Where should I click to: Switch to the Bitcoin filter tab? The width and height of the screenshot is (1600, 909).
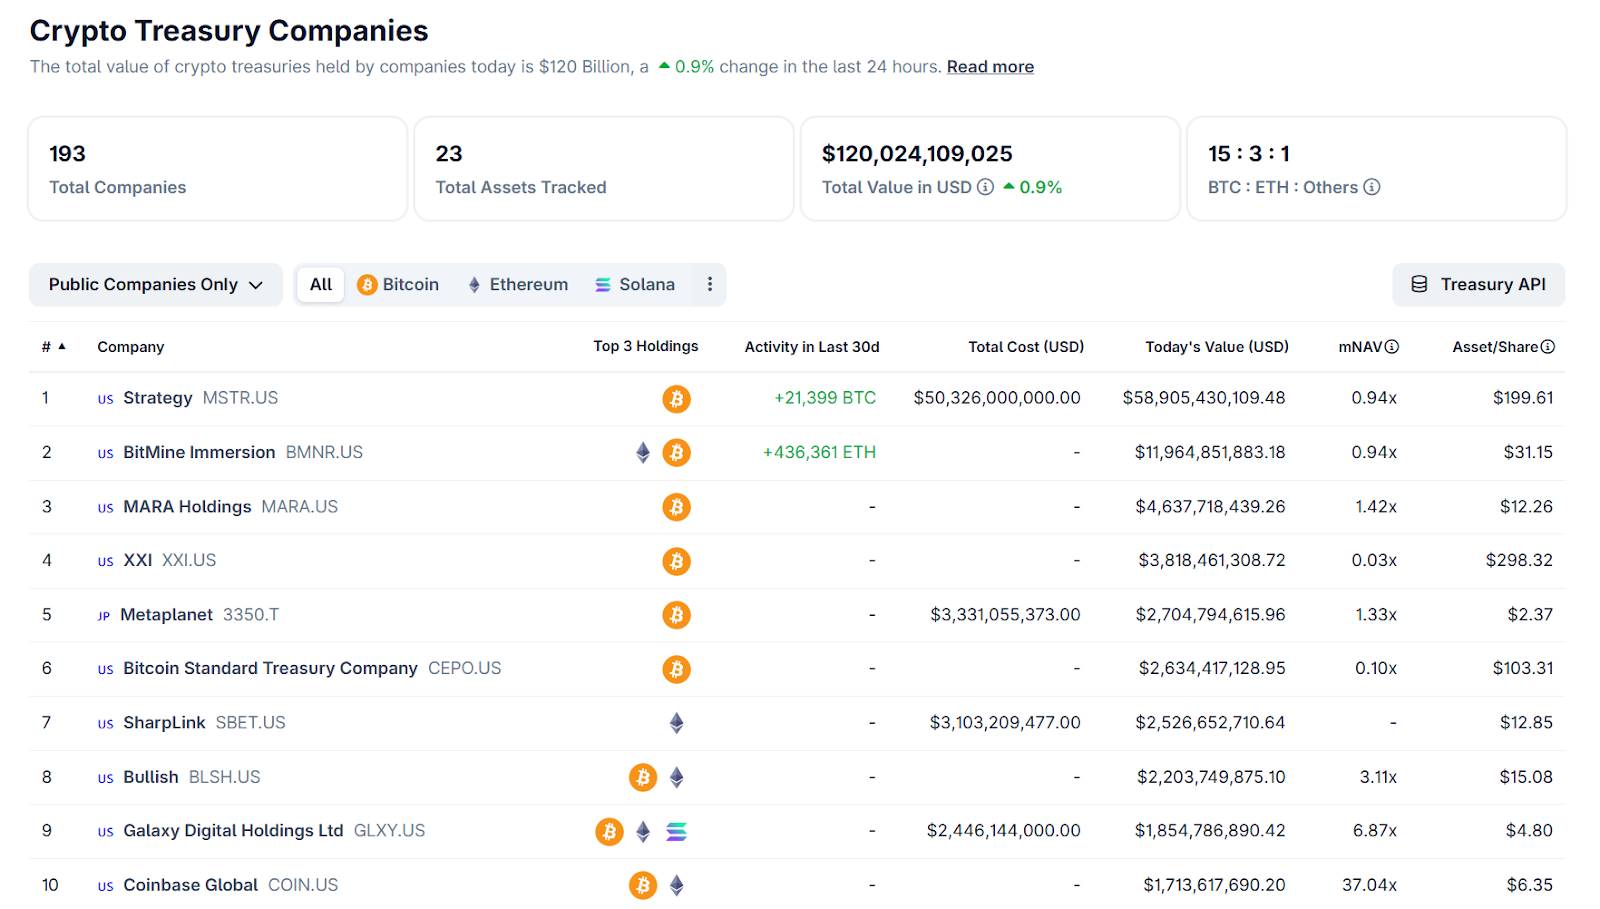(398, 285)
